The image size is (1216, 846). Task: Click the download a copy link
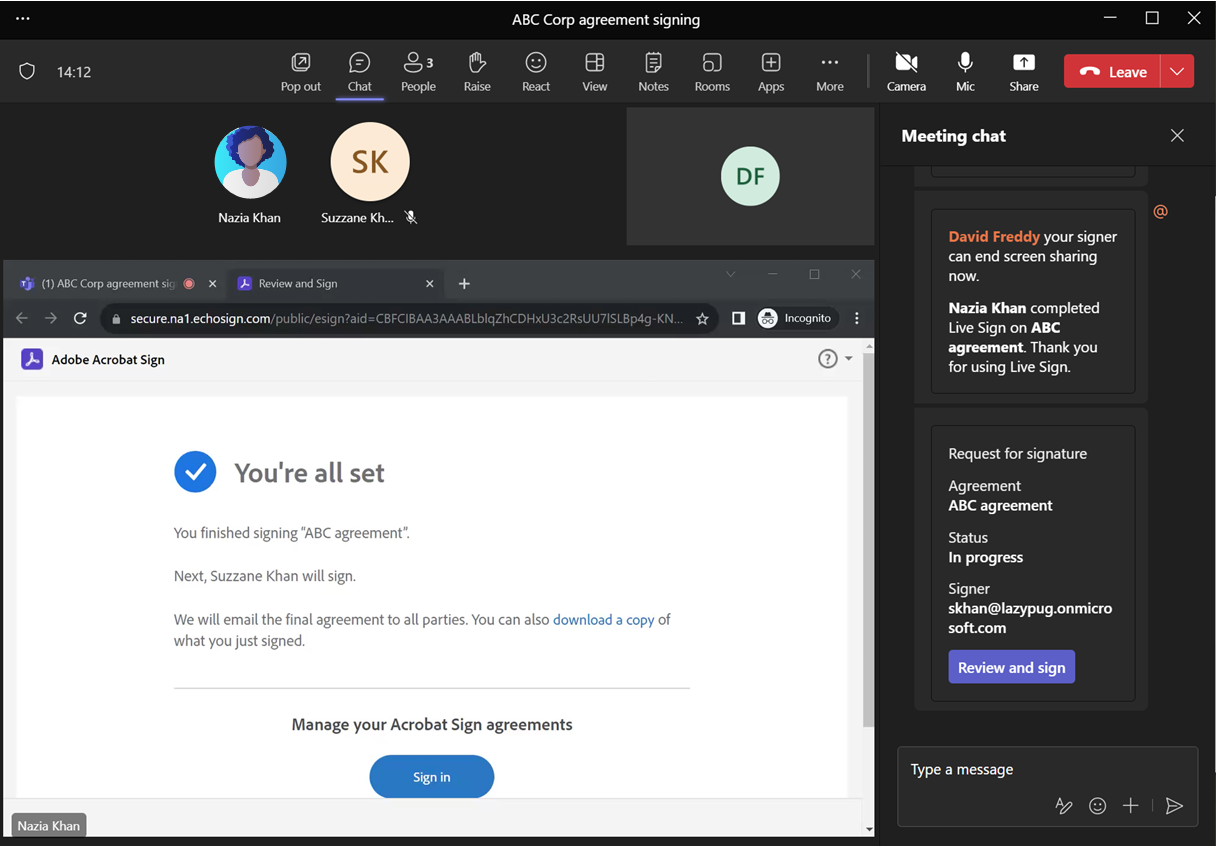[x=604, y=619]
